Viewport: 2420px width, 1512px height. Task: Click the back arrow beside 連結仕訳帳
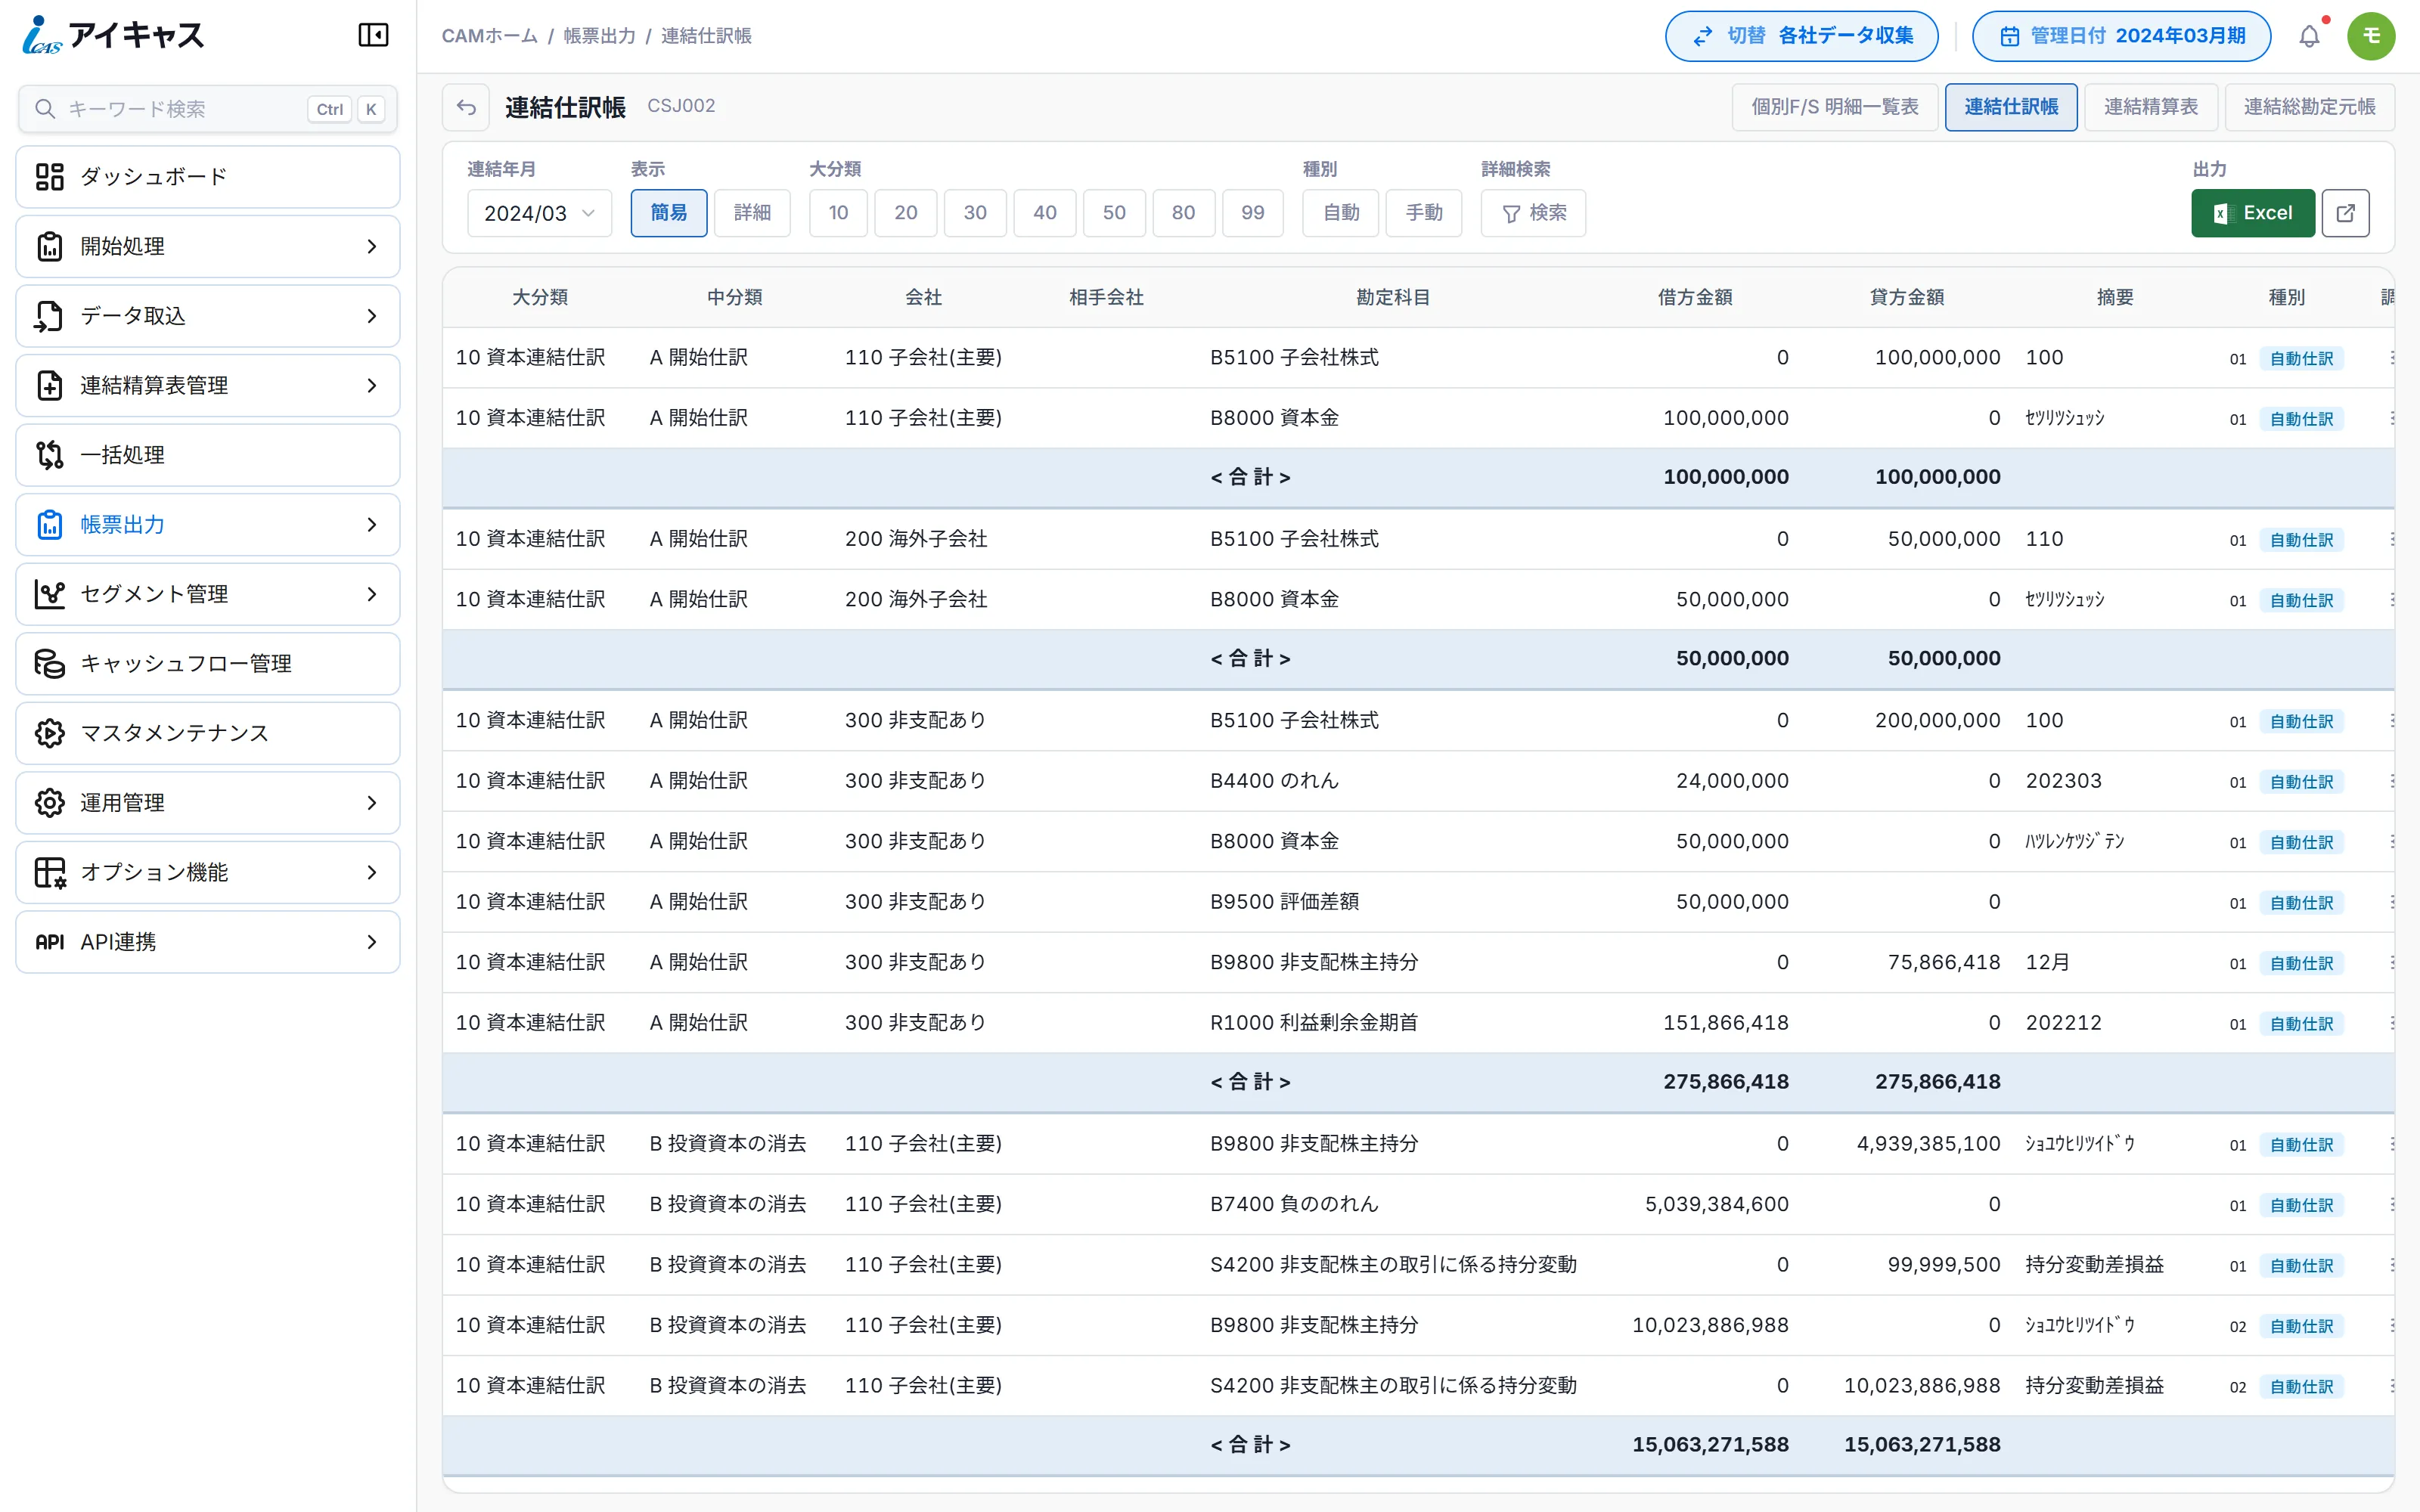click(x=466, y=107)
